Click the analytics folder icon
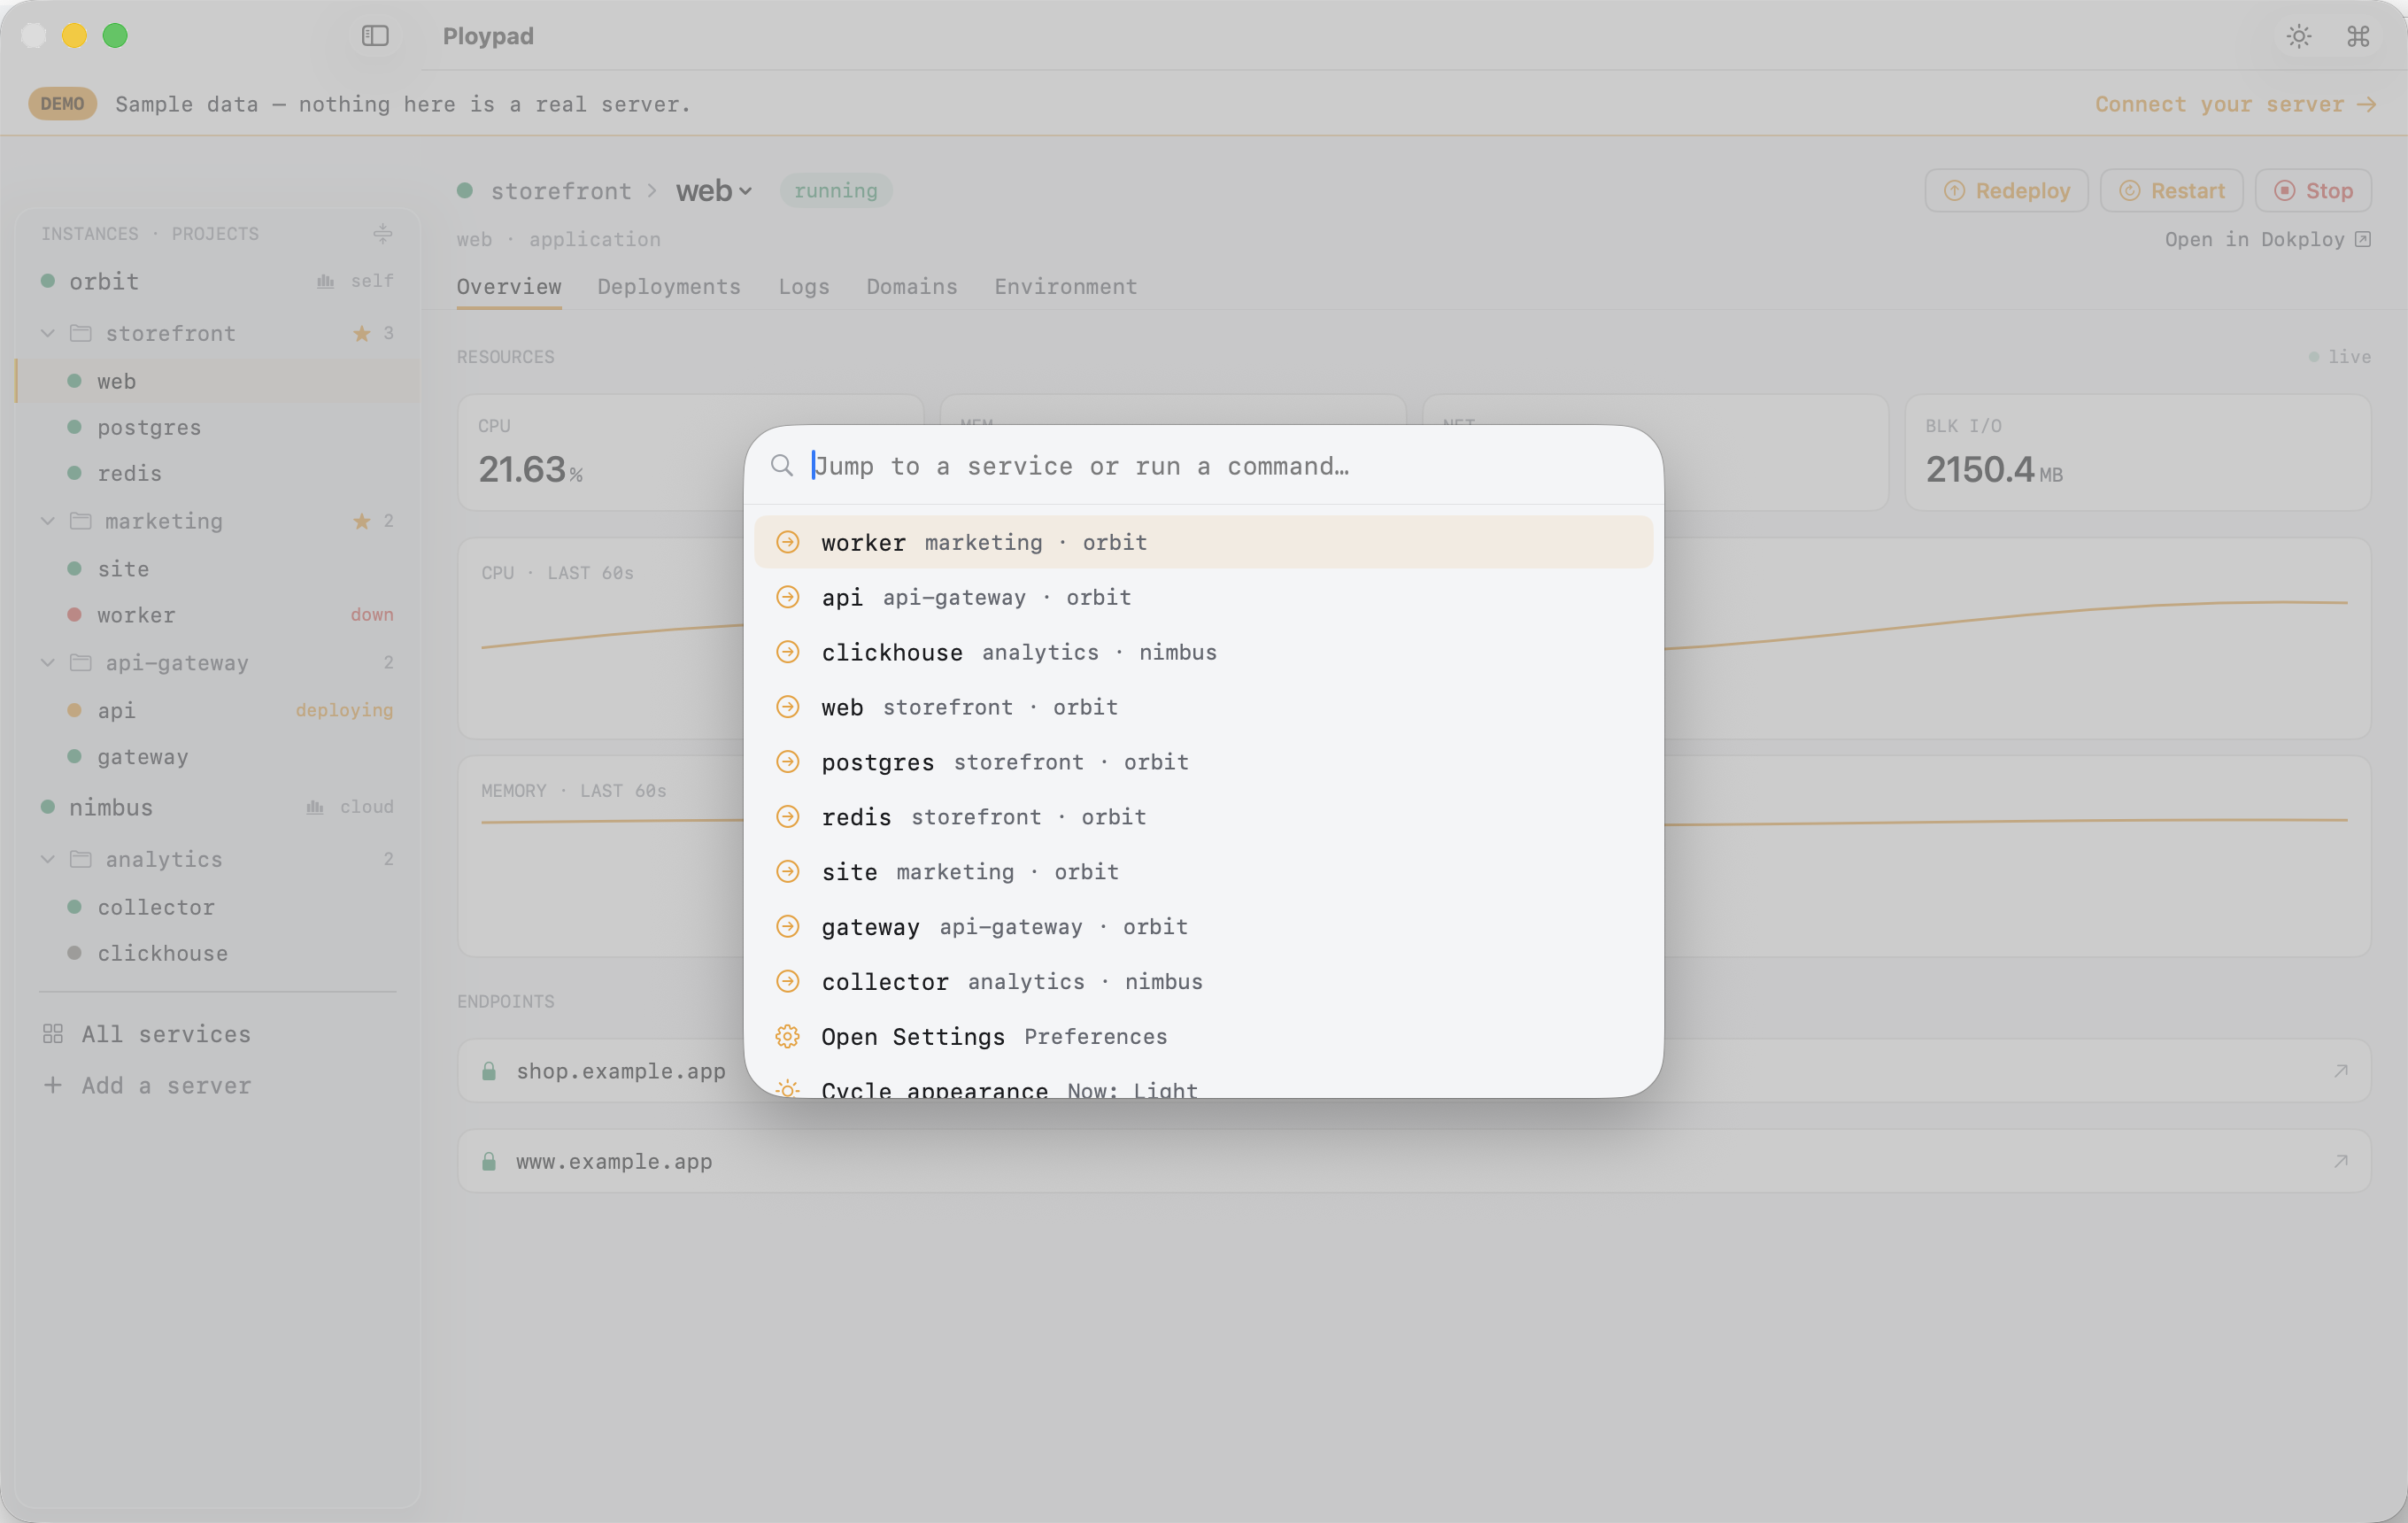Viewport: 2408px width, 1523px height. point(81,859)
